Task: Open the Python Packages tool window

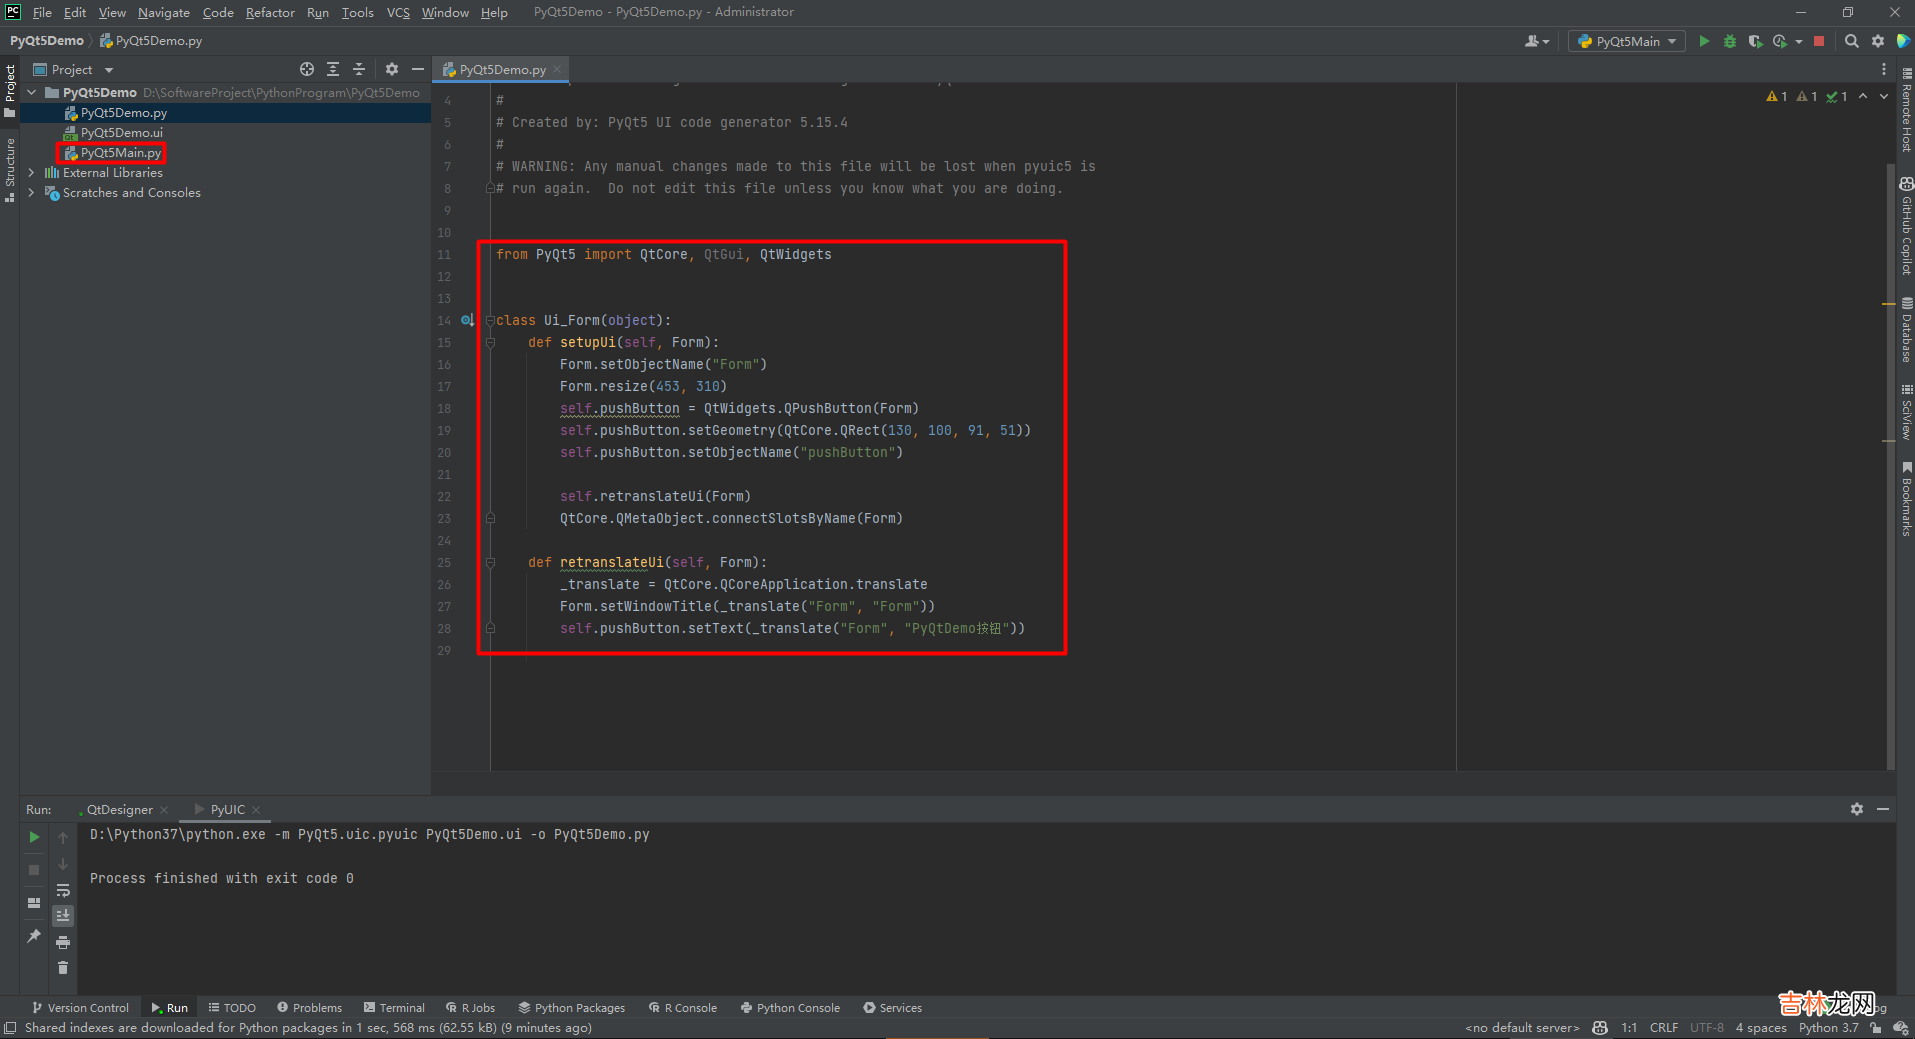Action: coord(572,1008)
